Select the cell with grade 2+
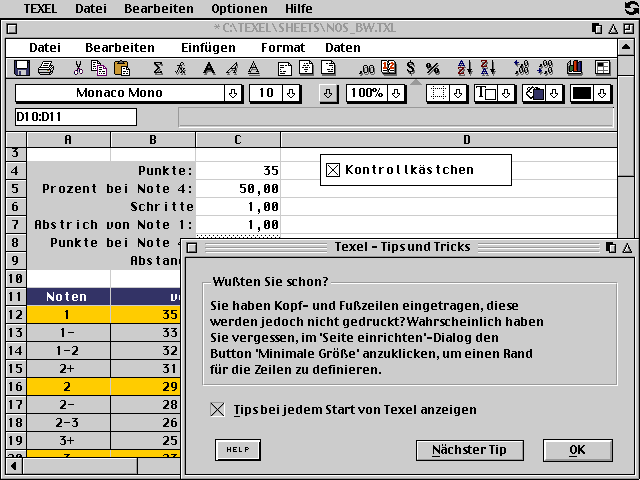Viewport: 640px width, 480px height. click(68, 368)
